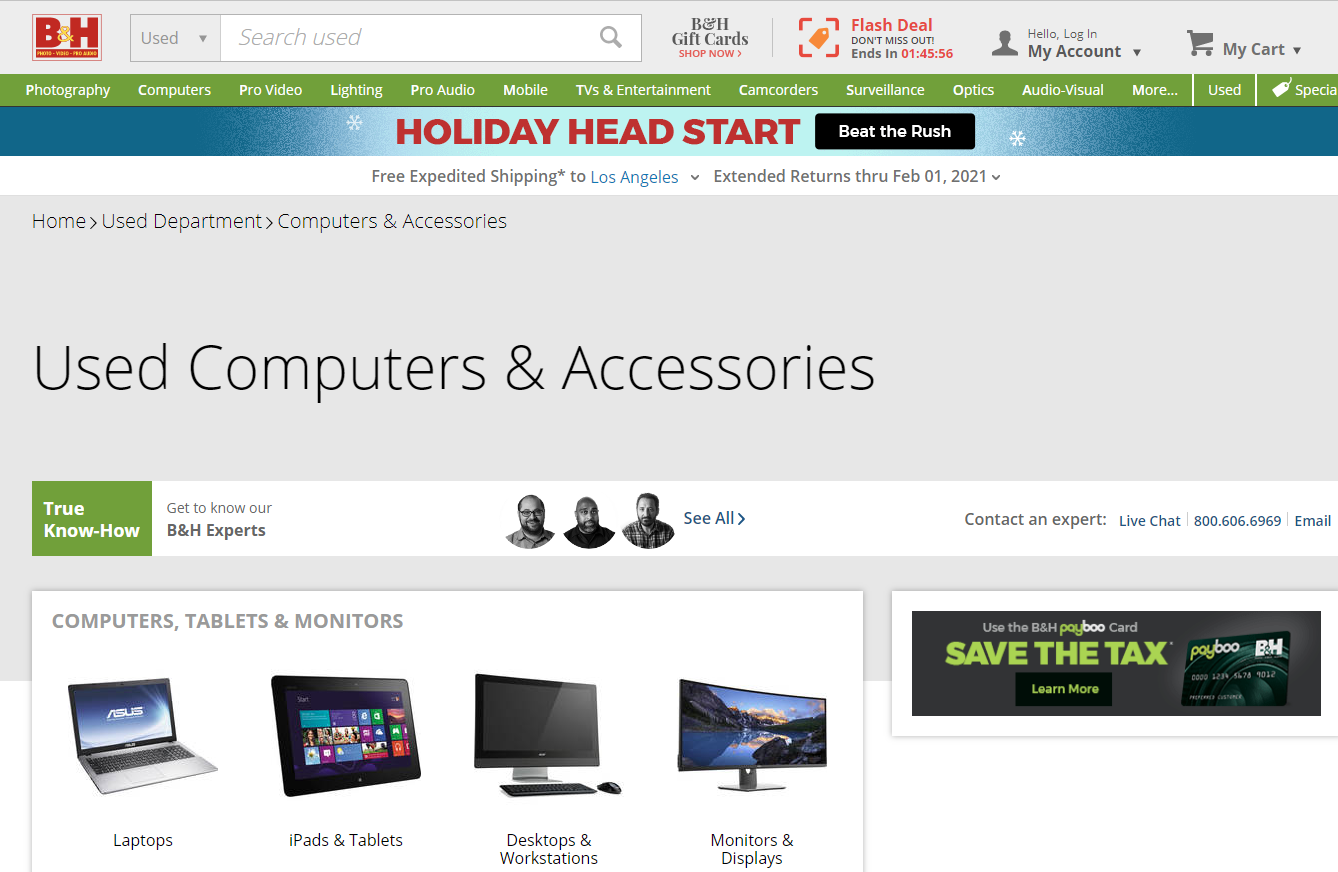Click the My Account person icon
1338x872 pixels.
point(1004,42)
